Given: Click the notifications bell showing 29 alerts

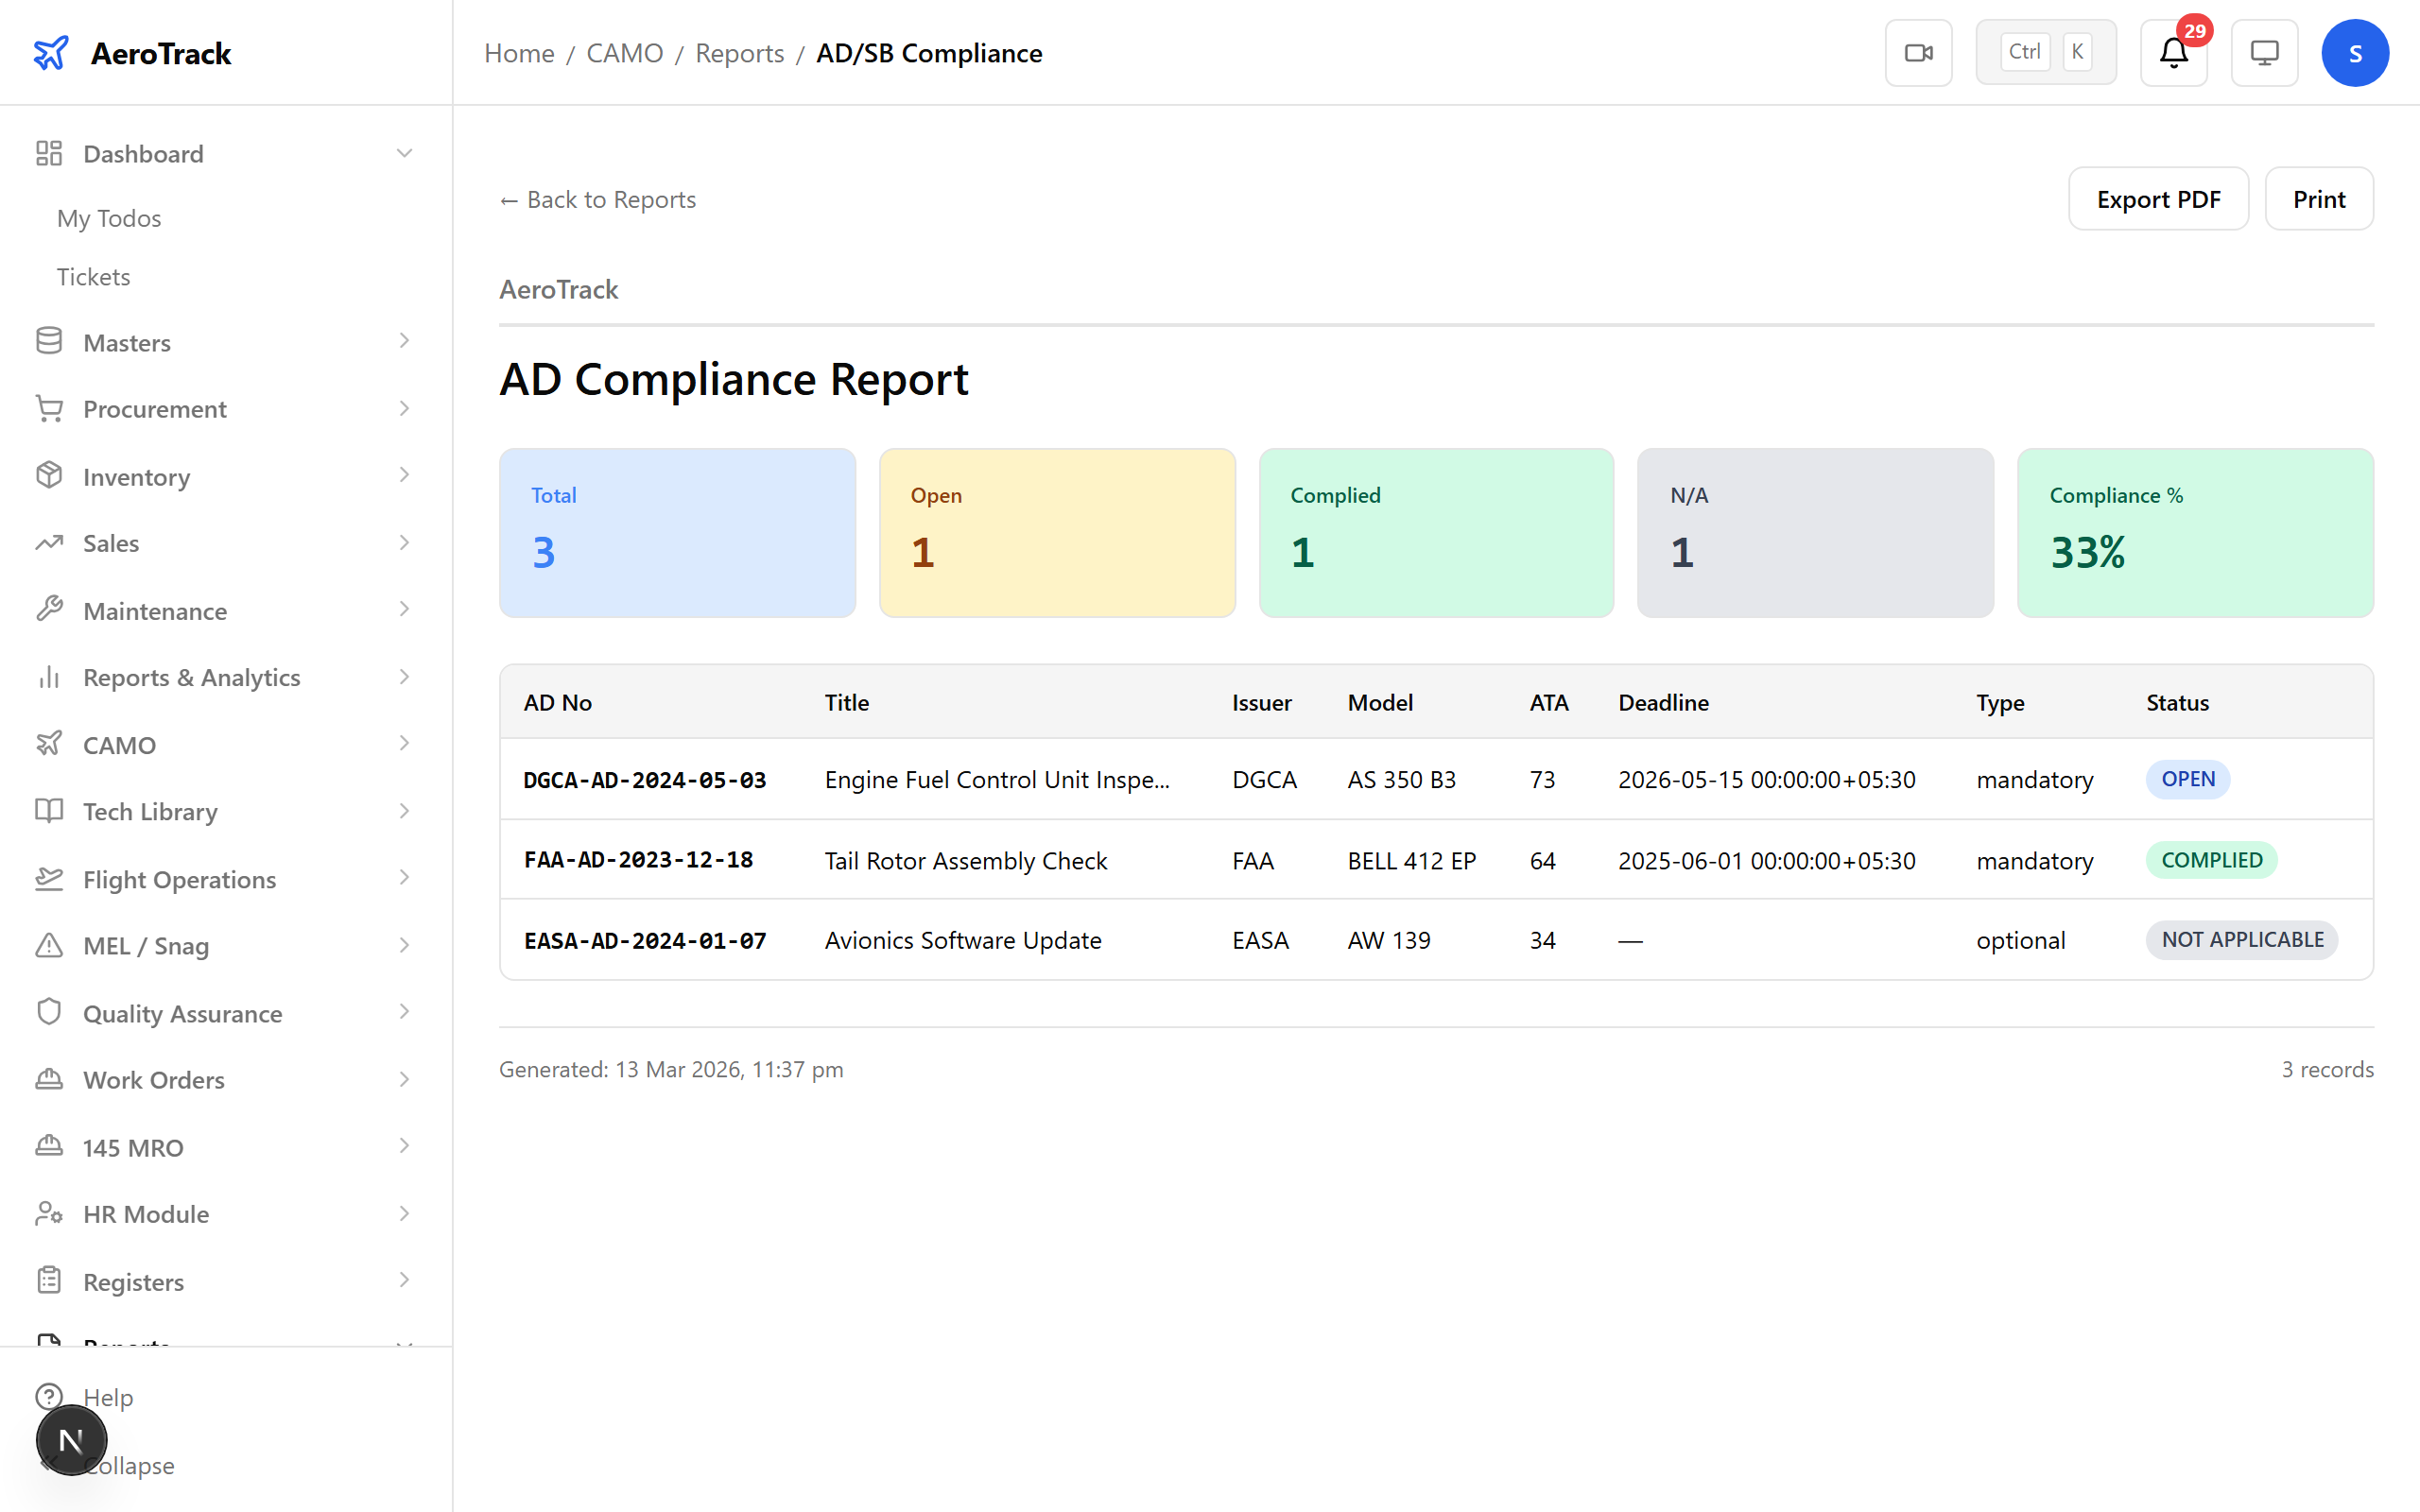Looking at the screenshot, I should 2172,53.
